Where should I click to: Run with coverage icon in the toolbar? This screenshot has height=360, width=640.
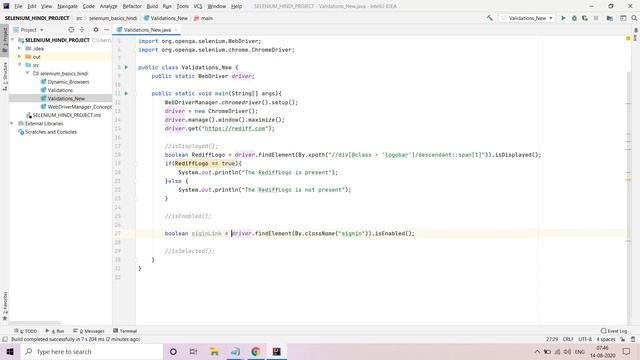pos(585,18)
